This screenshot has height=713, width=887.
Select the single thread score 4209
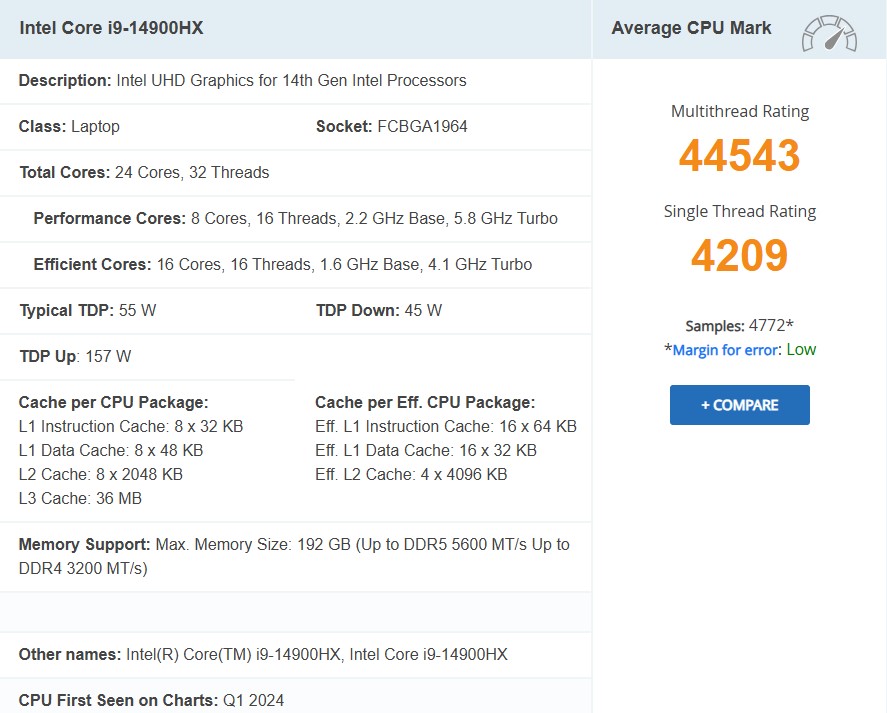(x=739, y=256)
